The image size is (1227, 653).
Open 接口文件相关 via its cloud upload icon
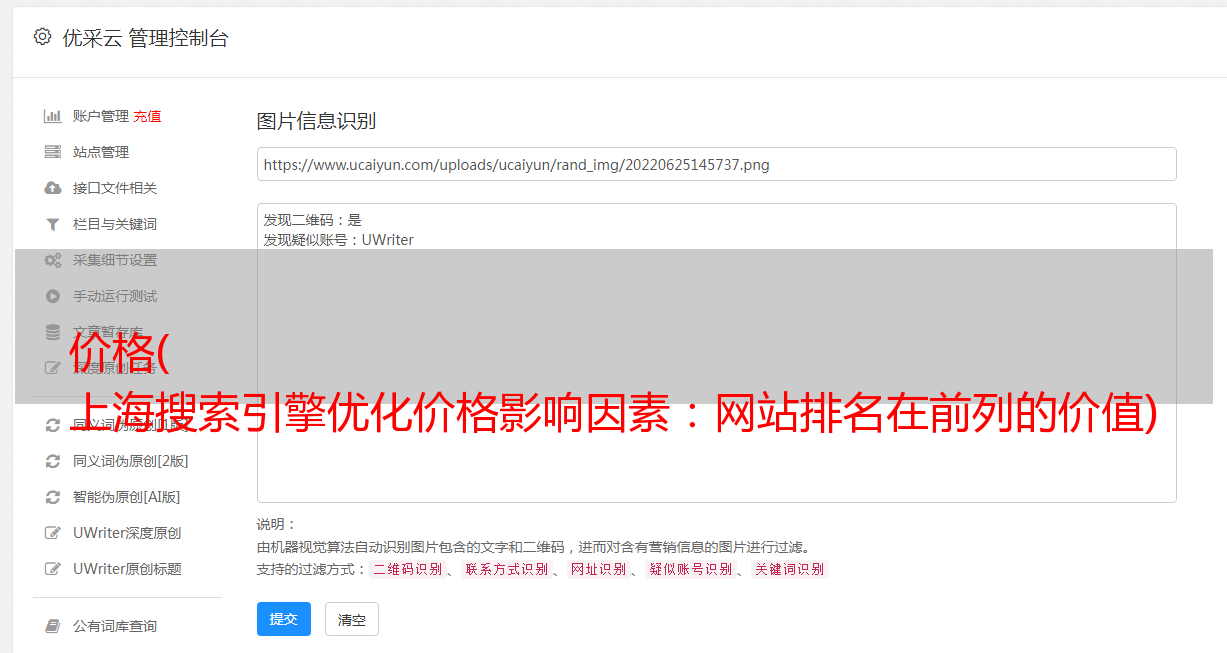coord(53,188)
